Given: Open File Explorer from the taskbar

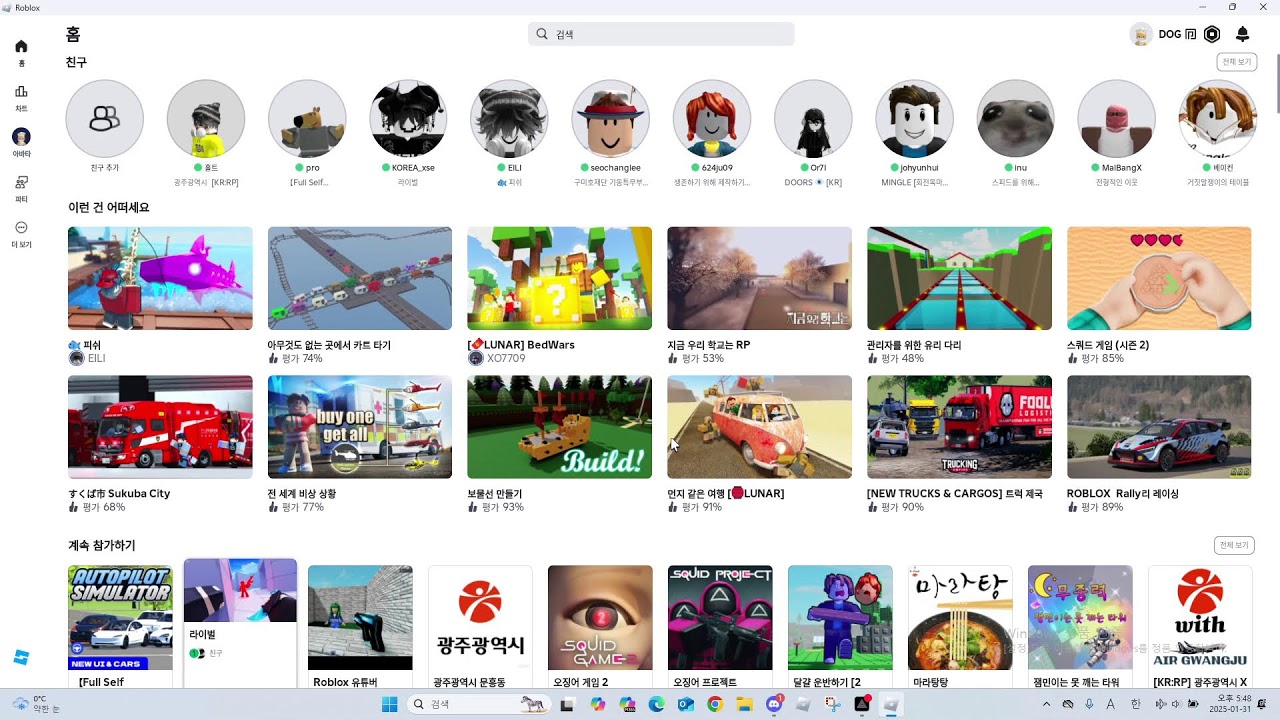Looking at the screenshot, I should coord(744,704).
